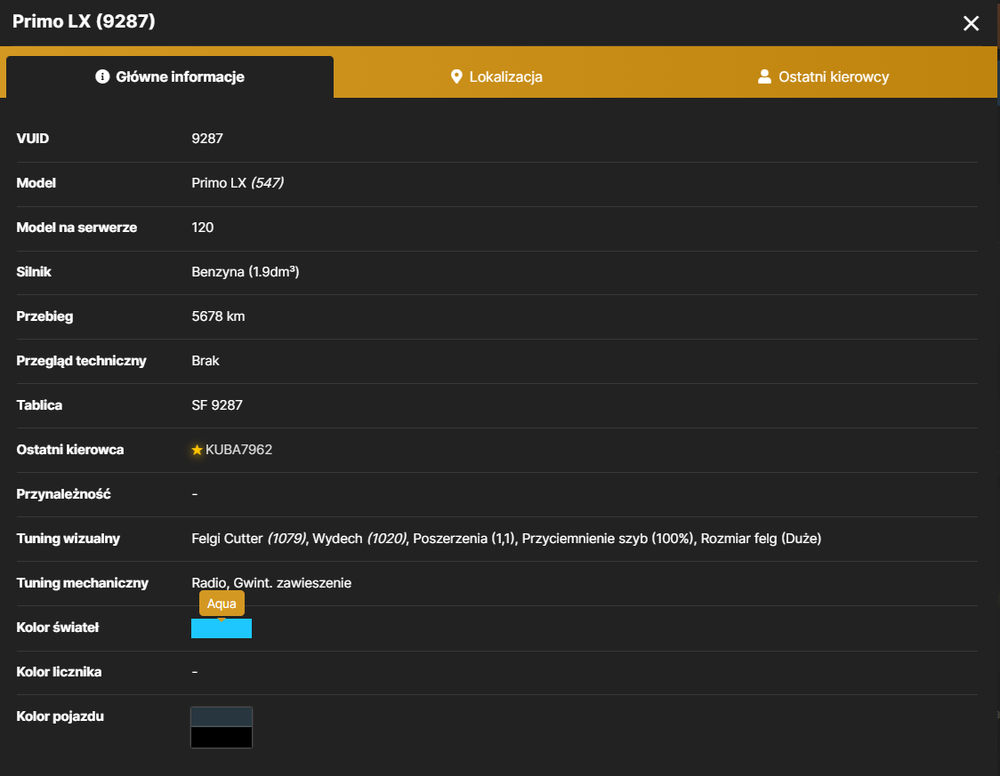Click the dialog title Primo LX (9287)
This screenshot has height=776, width=1000.
pos(84,21)
